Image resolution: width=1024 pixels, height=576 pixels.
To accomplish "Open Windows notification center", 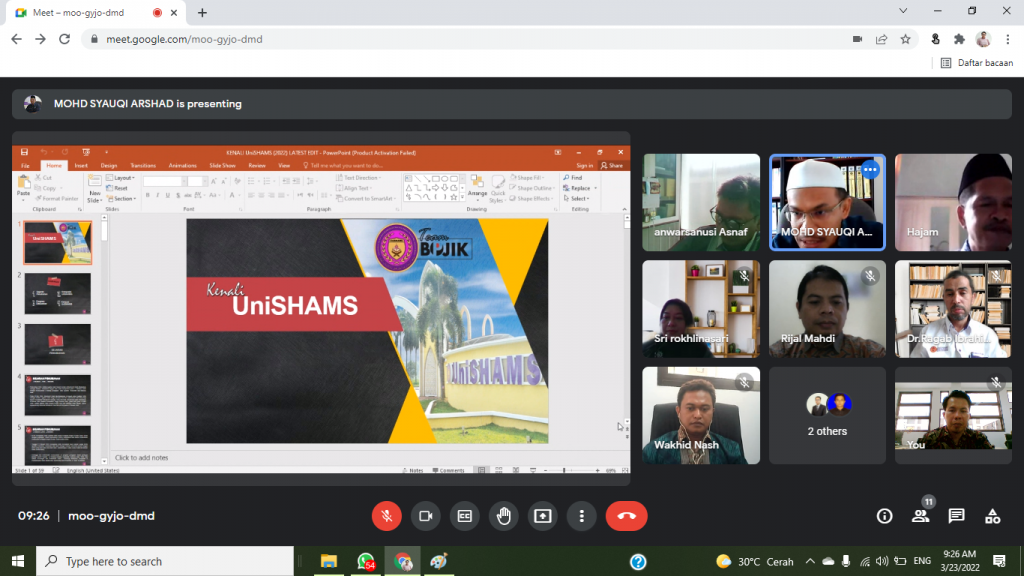I will tap(999, 561).
